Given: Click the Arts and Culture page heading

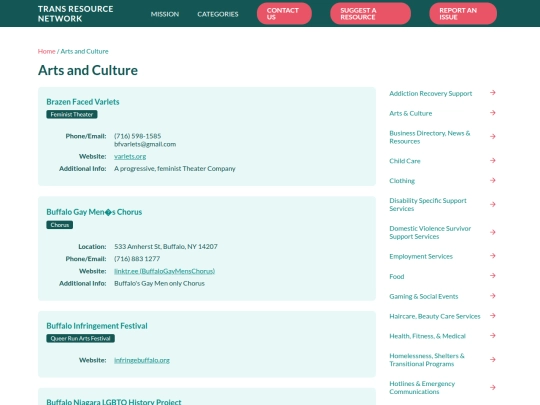Looking at the screenshot, I should (x=88, y=70).
